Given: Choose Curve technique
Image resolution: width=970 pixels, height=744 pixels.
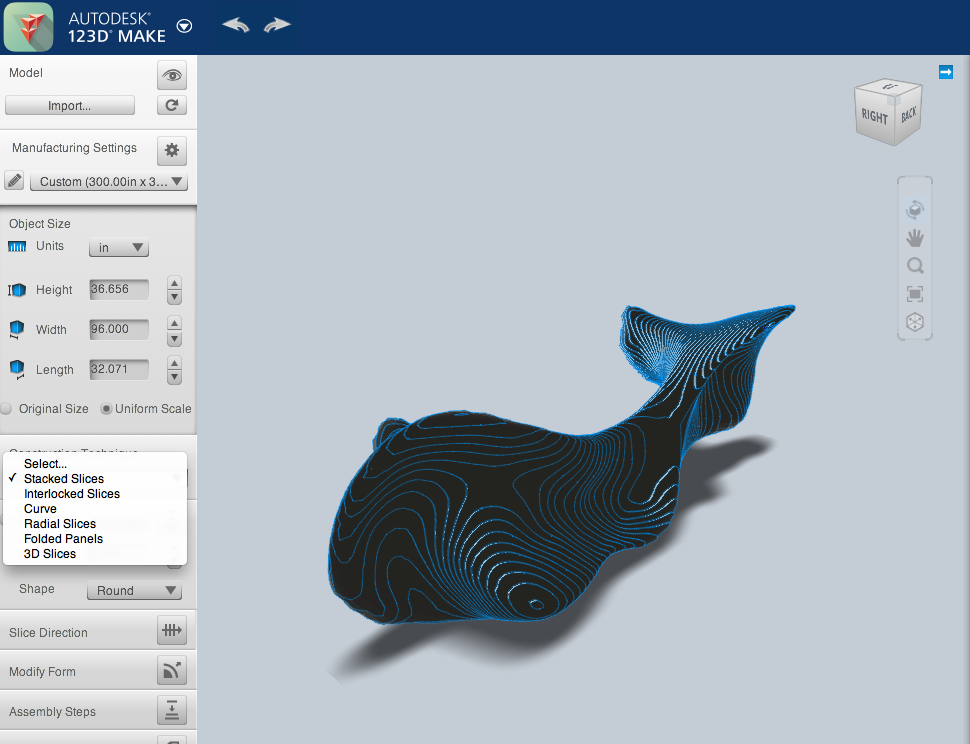Looking at the screenshot, I should pyautogui.click(x=95, y=508).
